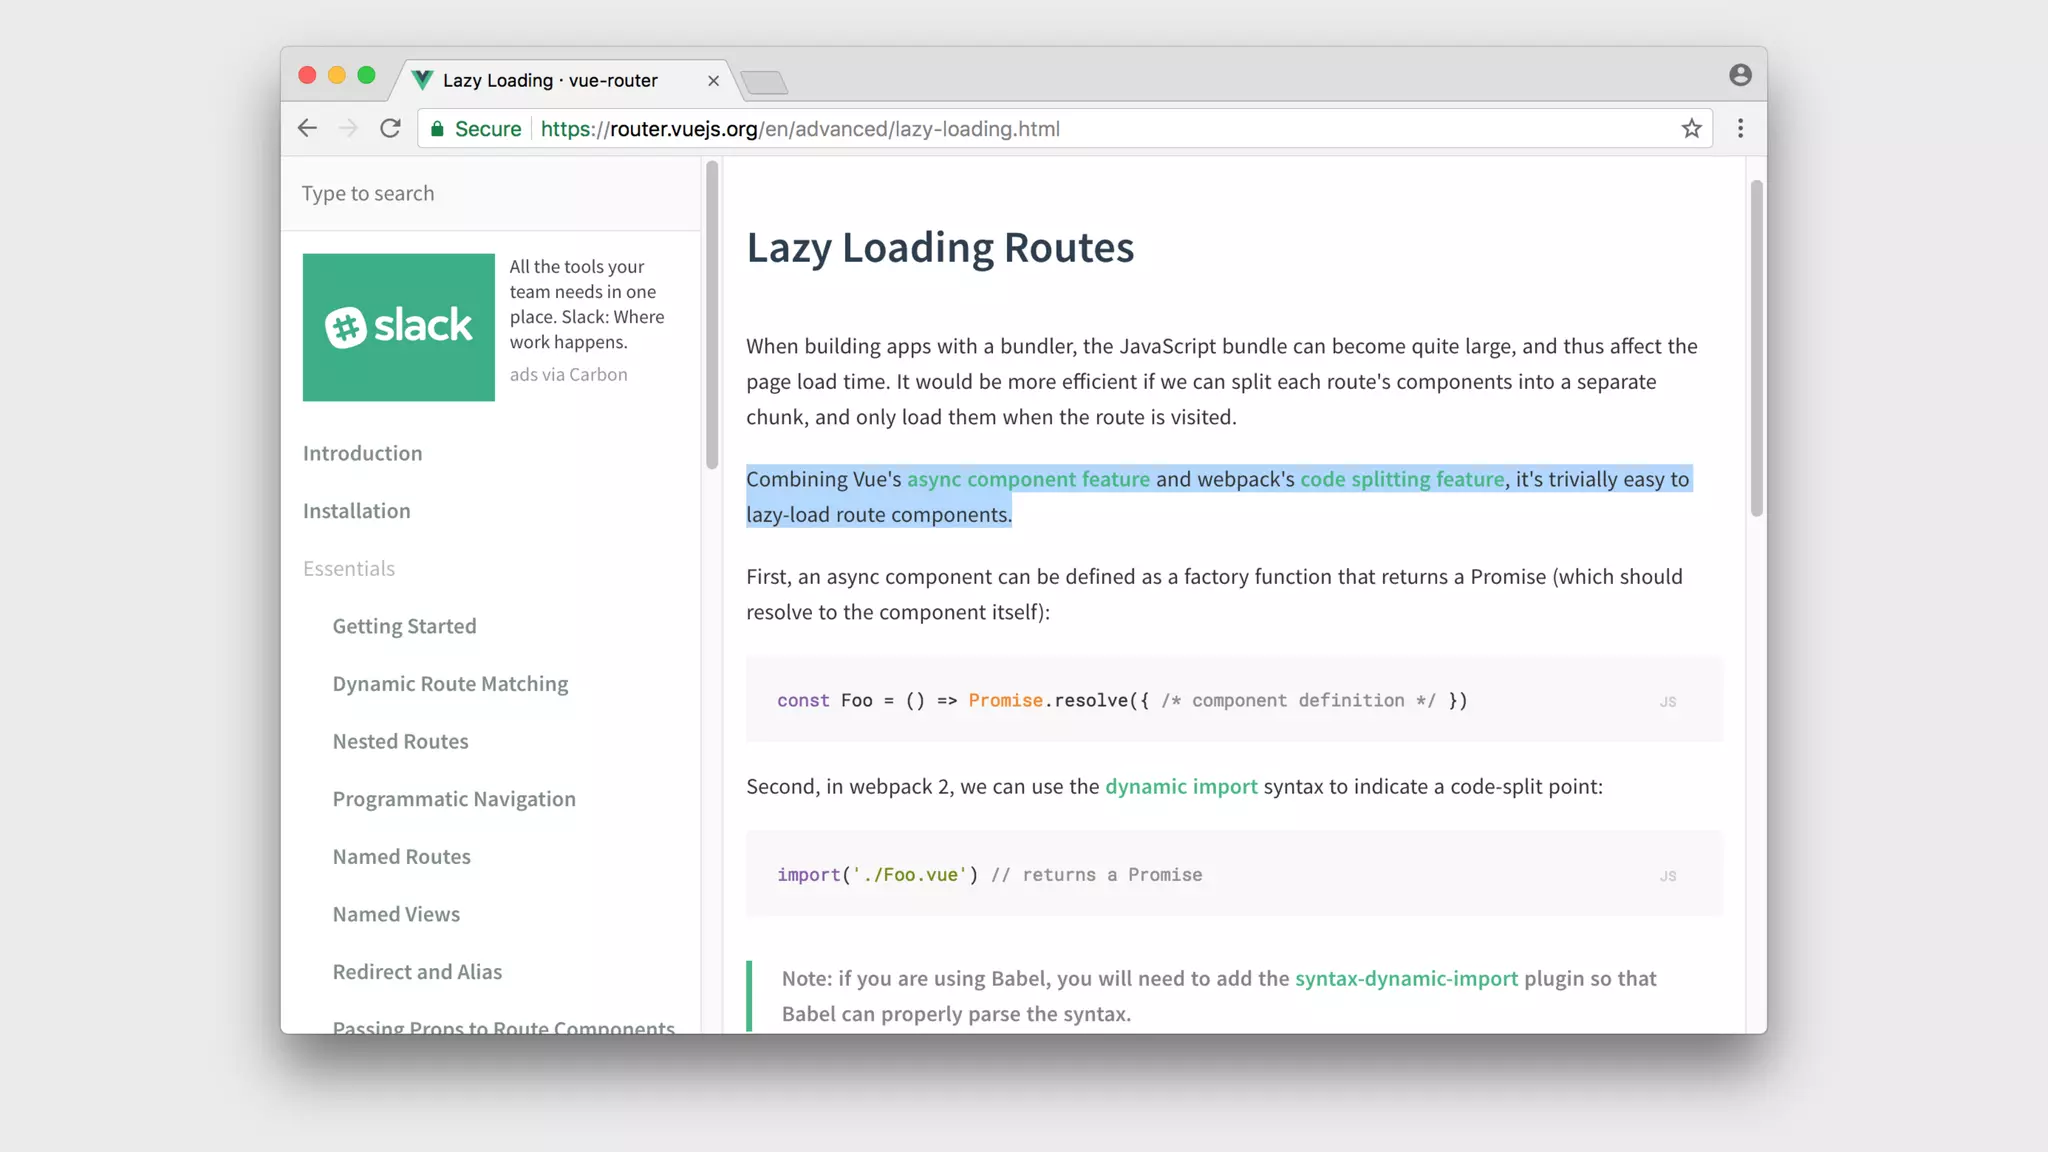The image size is (2048, 1152).
Task: Click the syntax-dynamic-import link
Action: 1406,978
